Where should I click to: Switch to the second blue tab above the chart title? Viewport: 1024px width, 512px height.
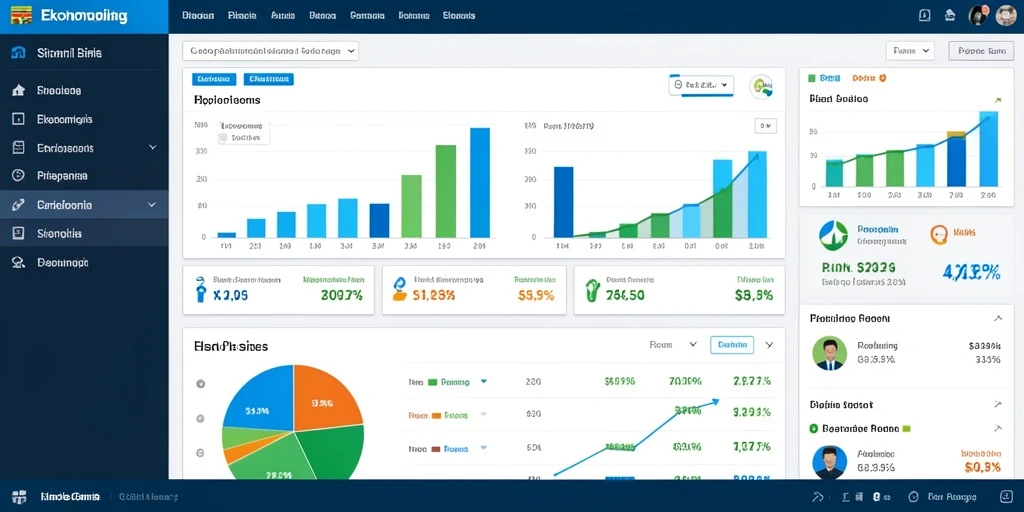coord(268,79)
